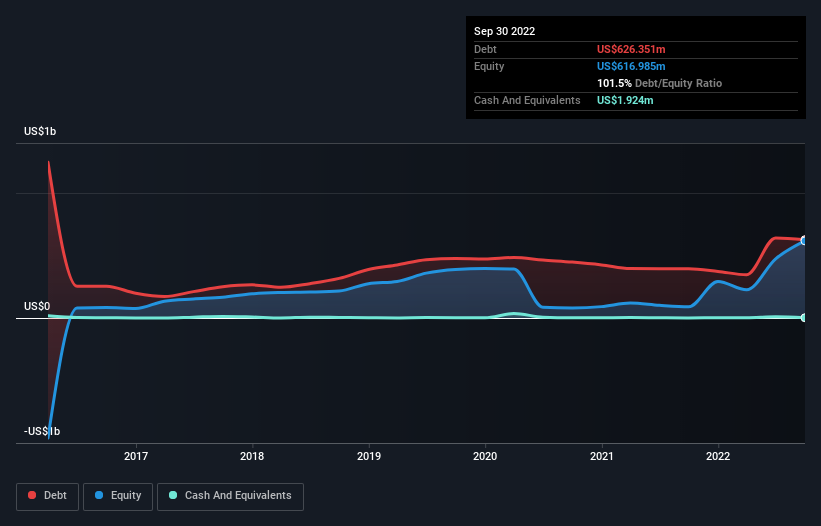Toggle Cash And Equivalents legend button
Viewport: 821px width, 526px height.
[230, 496]
